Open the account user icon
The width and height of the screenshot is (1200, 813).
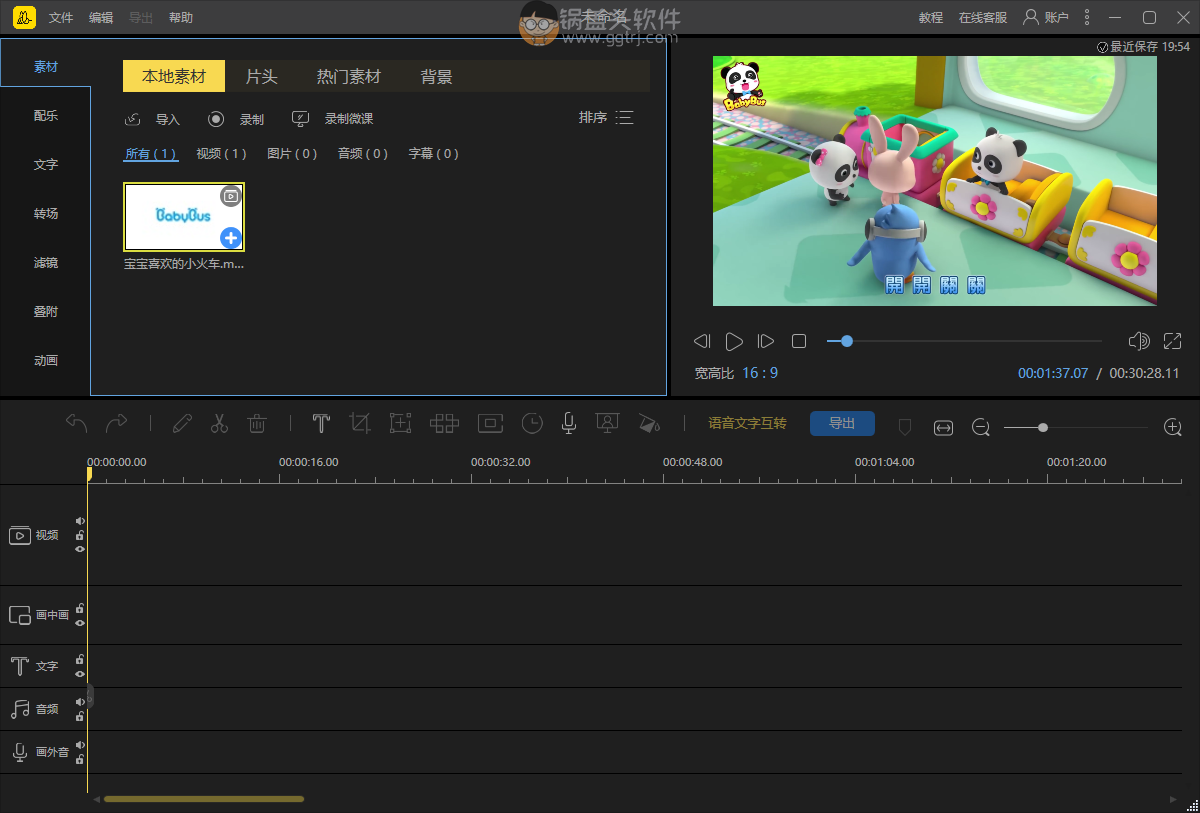tap(1030, 17)
